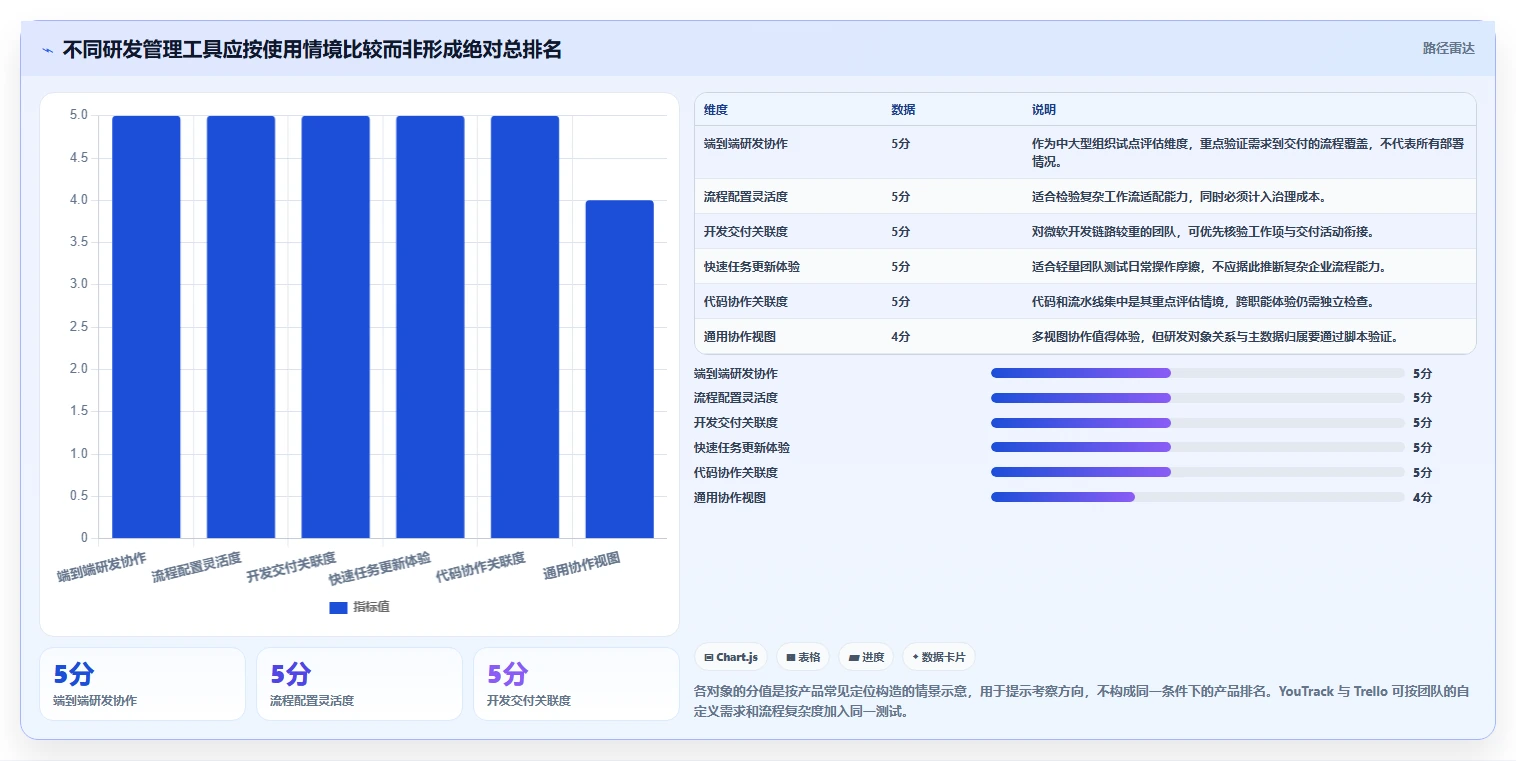Screen dimensions: 1516x761
Task: Click the 维度 column header
Action: coord(715,109)
